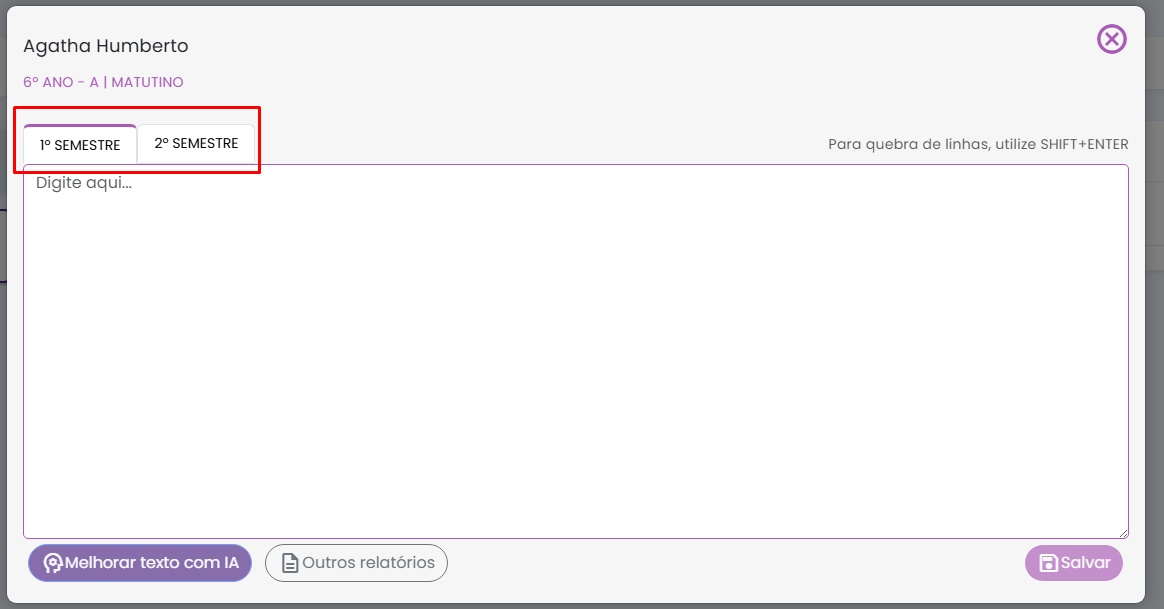Click the blank header space beside the student name
Screen dimensions: 1164x609
click(600, 46)
